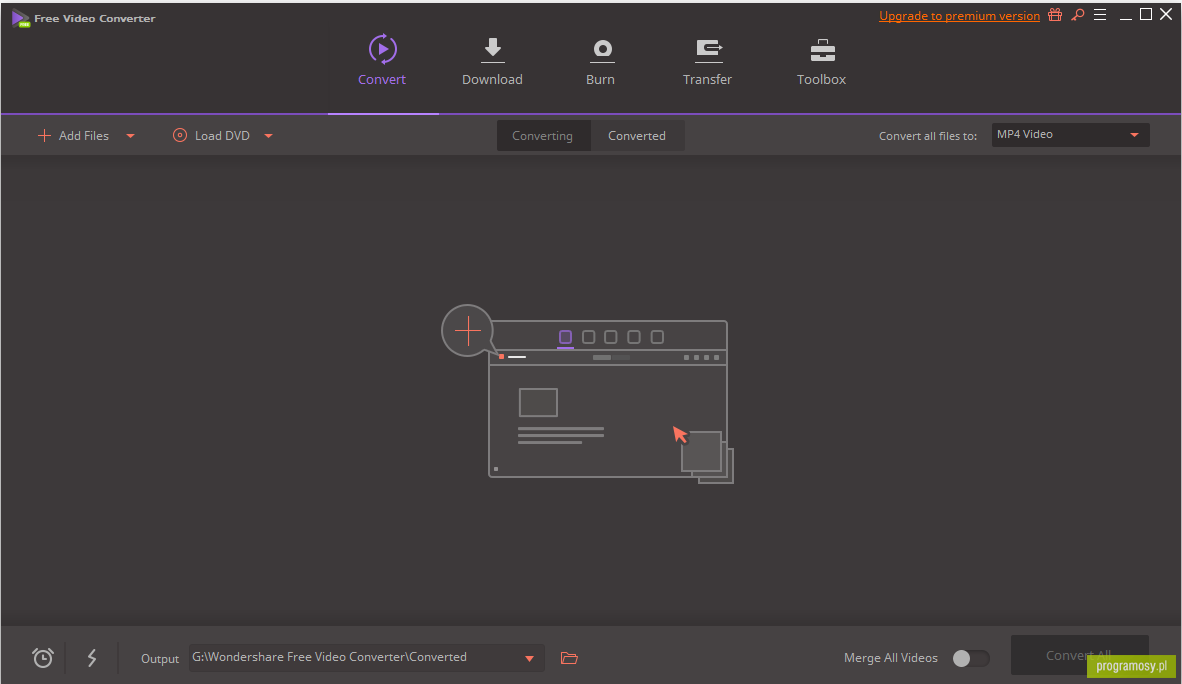Switch to the Burn section
This screenshot has width=1182, height=684.
[601, 62]
